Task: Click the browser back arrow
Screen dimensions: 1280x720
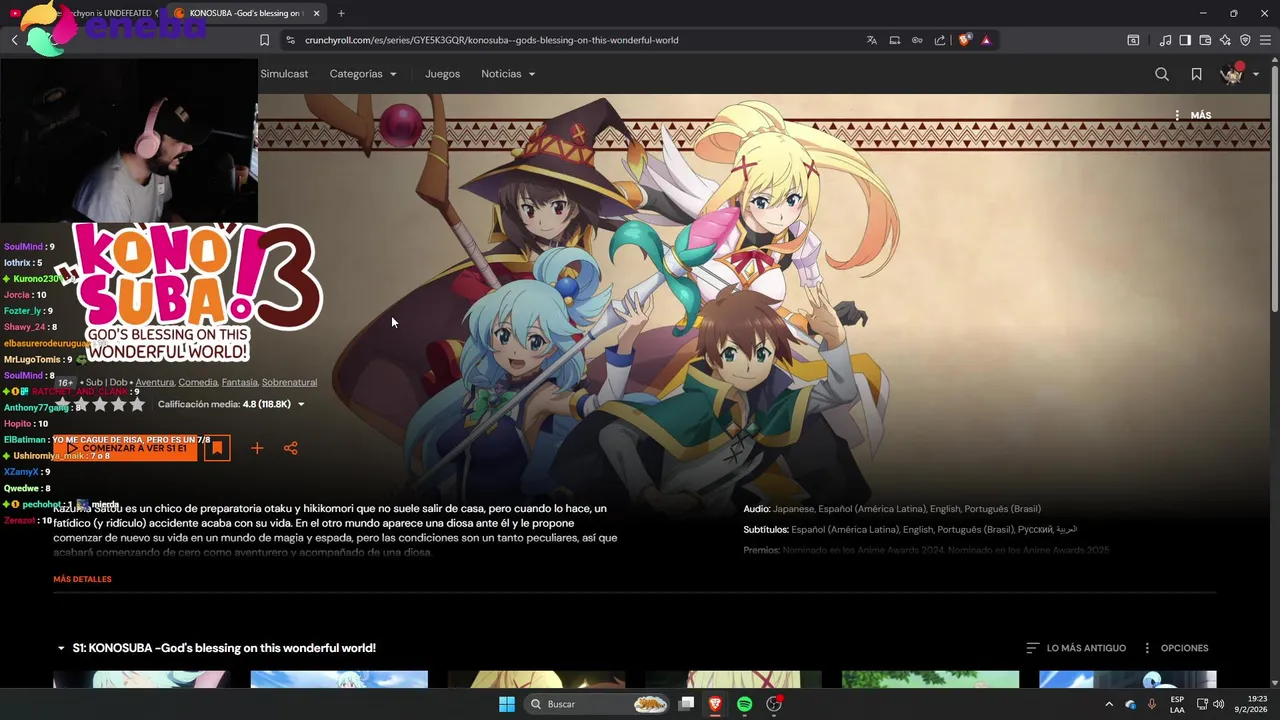Action: coord(15,40)
